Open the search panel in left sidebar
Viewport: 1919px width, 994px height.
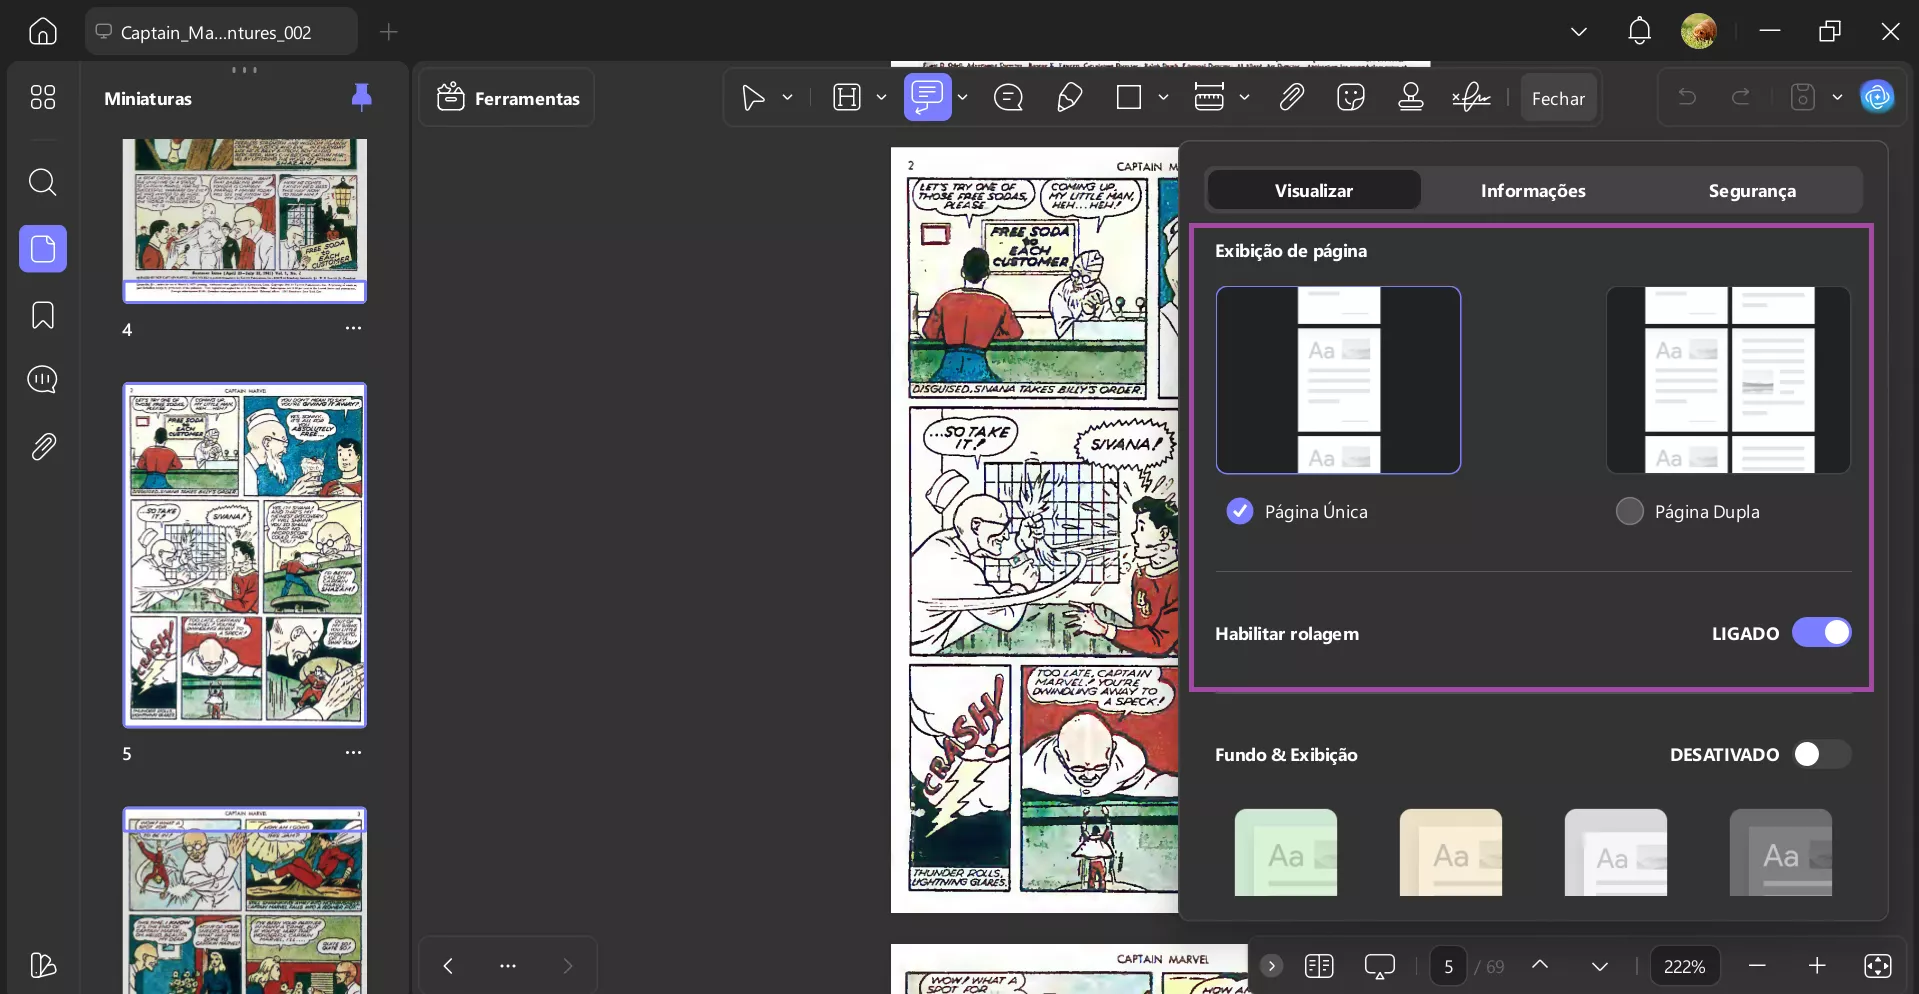42,182
